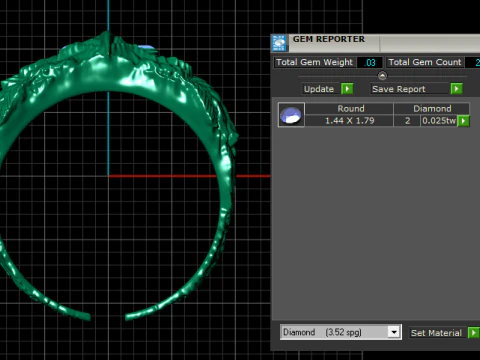The width and height of the screenshot is (480, 360).
Task: Collapse the panel with the round arrow toggle
Action: pyautogui.click(x=382, y=76)
